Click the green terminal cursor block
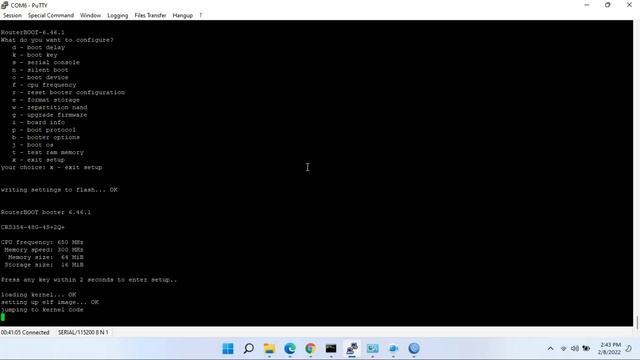The image size is (640, 360). (x=3, y=317)
